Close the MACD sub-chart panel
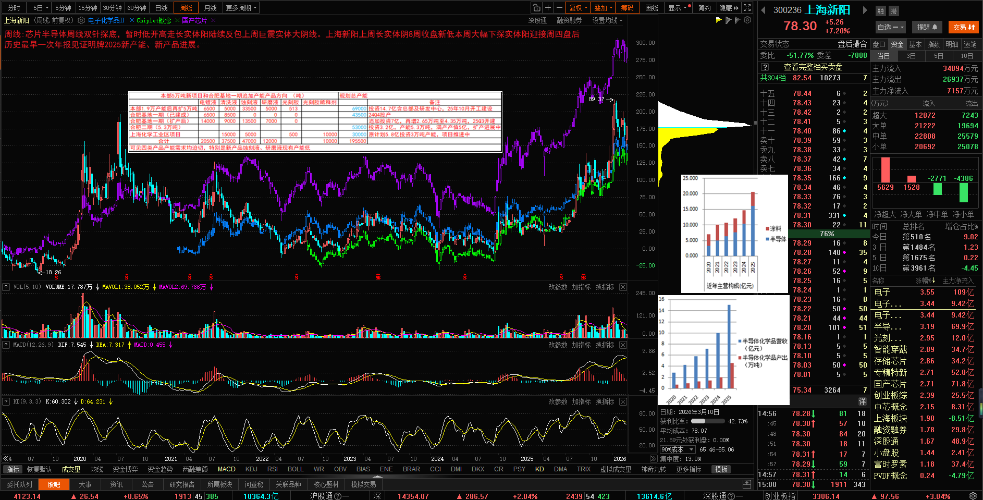 point(623,345)
